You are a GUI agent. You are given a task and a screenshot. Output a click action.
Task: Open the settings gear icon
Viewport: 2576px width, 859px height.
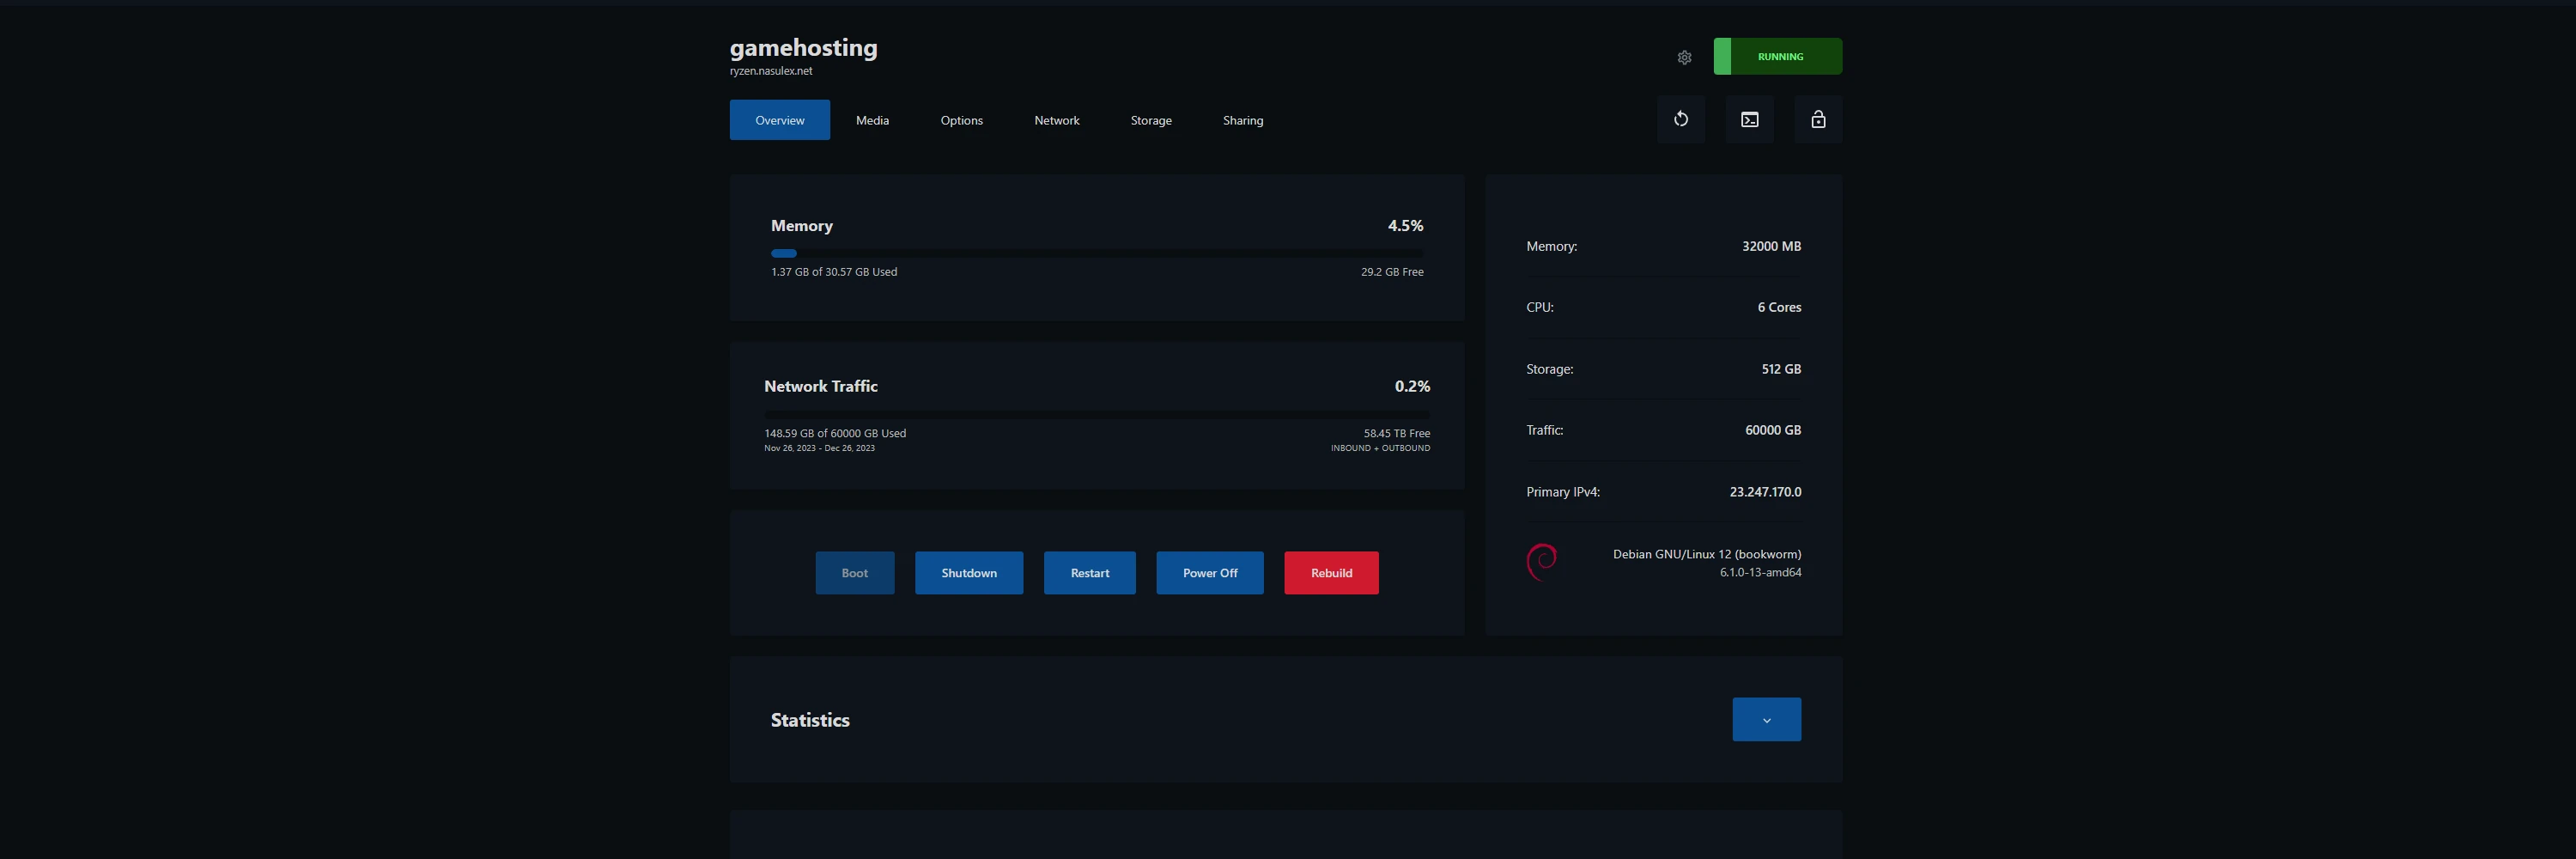[1684, 57]
